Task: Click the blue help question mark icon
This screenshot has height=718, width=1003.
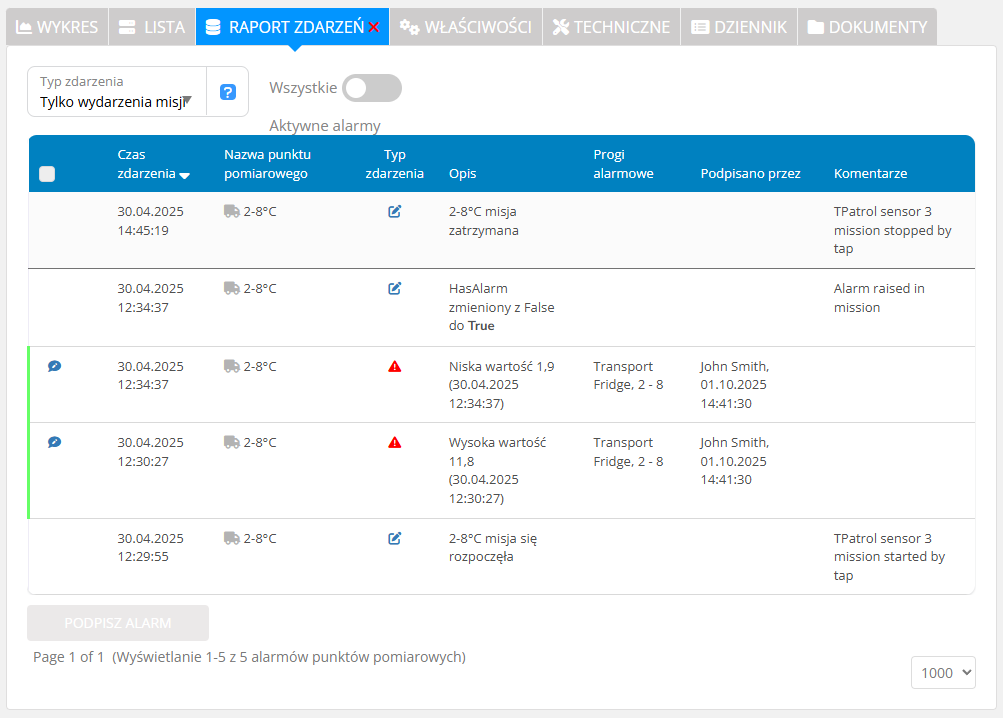Action: pyautogui.click(x=227, y=92)
